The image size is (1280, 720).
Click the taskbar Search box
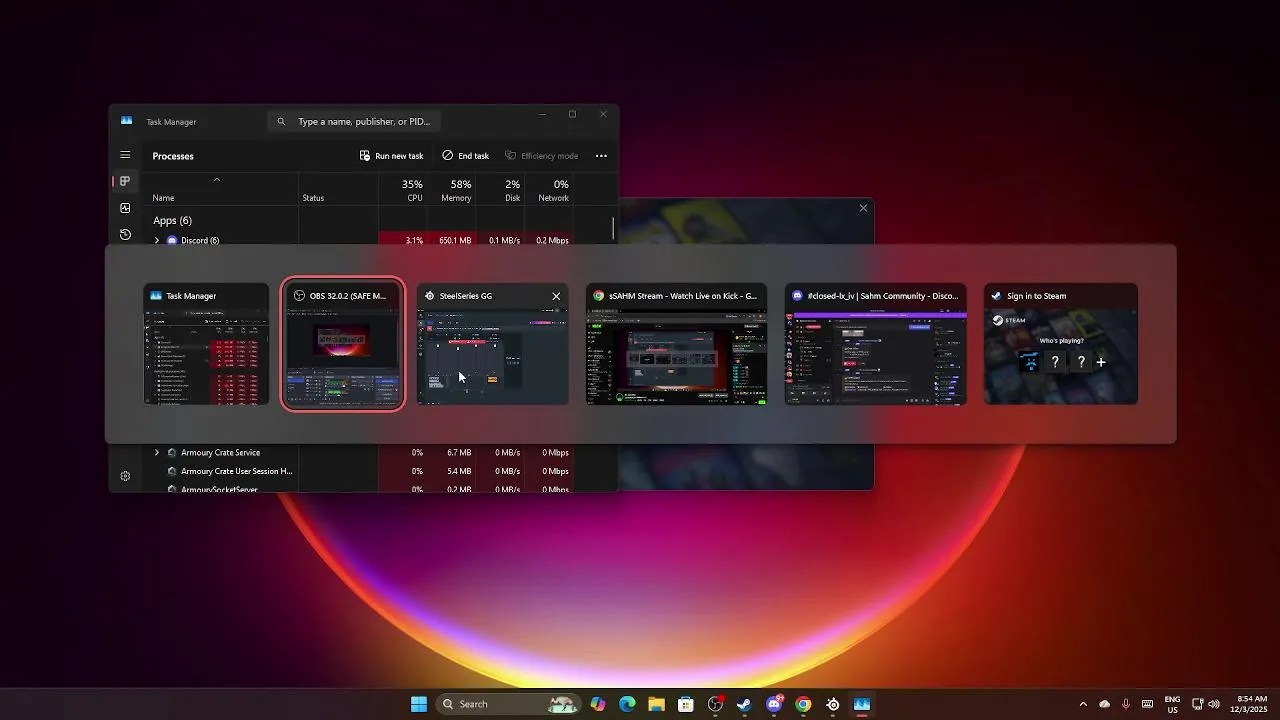pyautogui.click(x=510, y=704)
